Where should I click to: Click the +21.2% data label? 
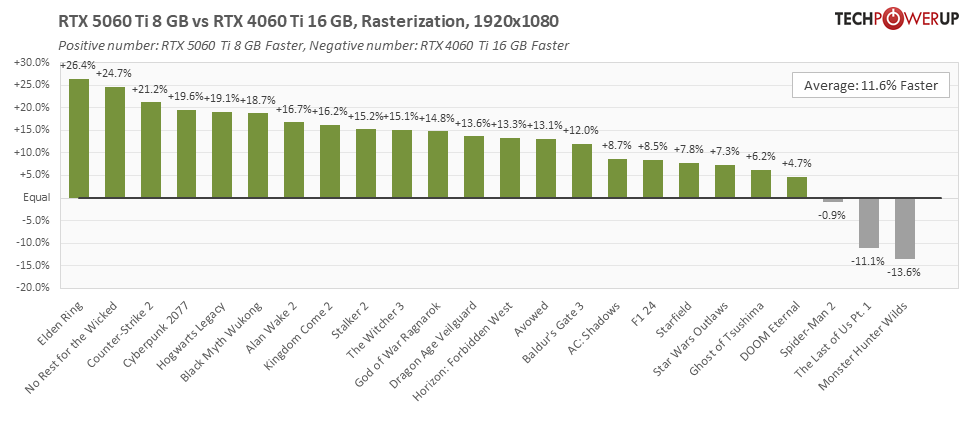pyautogui.click(x=150, y=89)
